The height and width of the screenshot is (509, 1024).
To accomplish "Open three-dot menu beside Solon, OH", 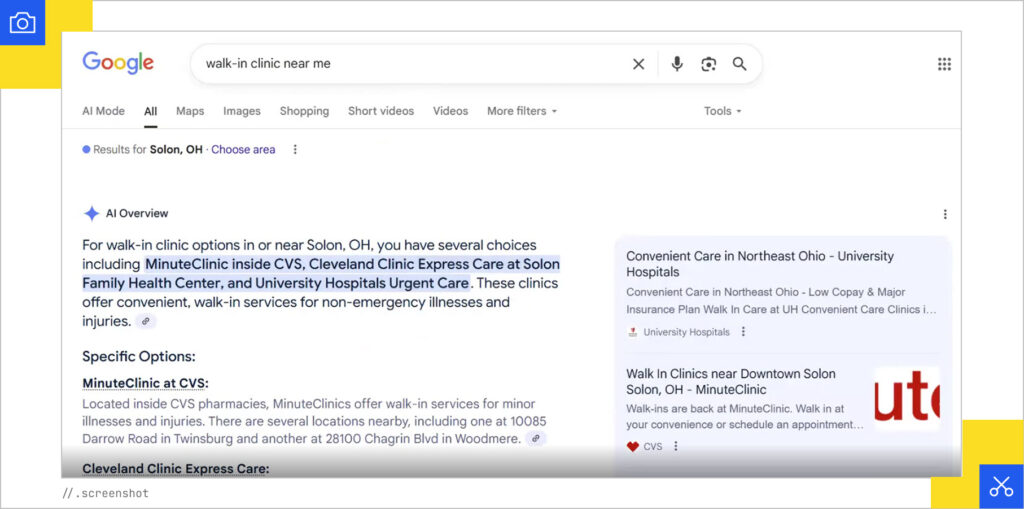I will click(295, 150).
